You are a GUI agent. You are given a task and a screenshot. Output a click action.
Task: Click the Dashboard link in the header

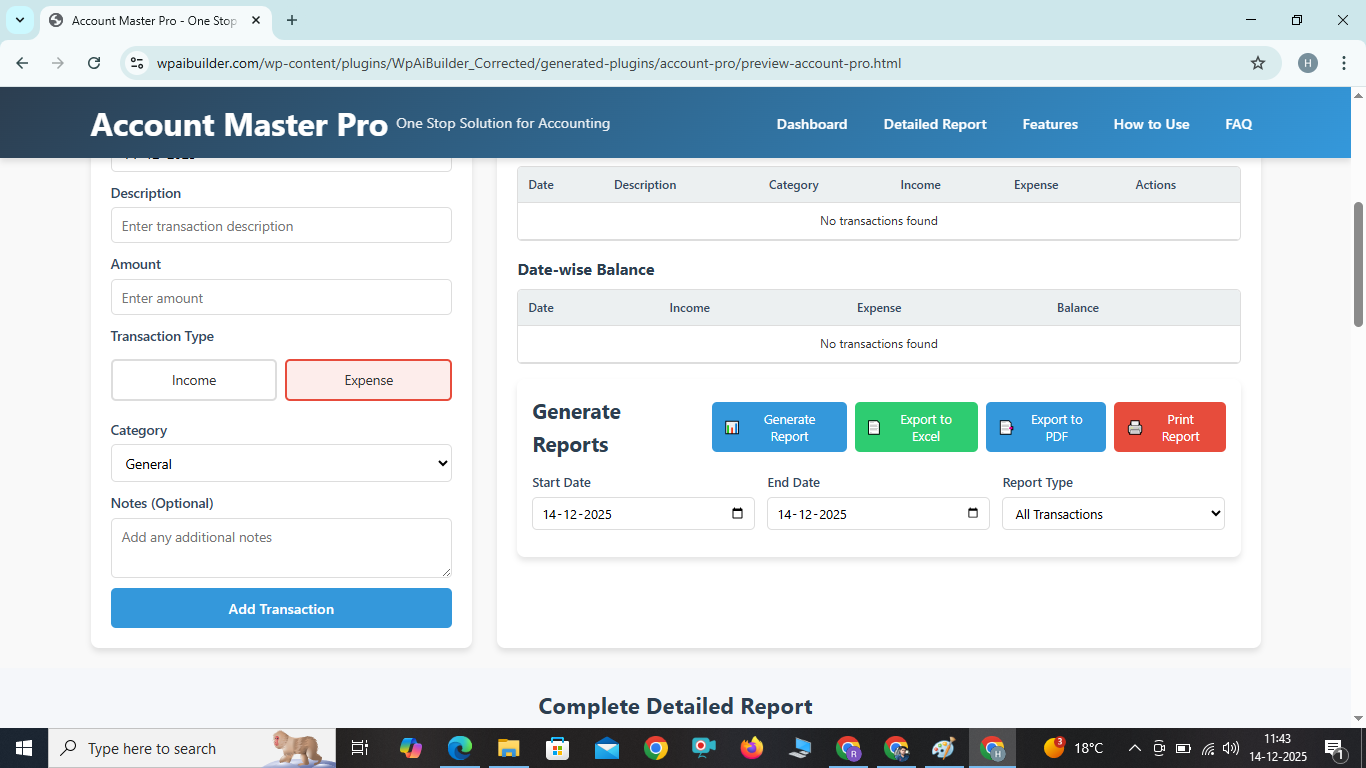(x=811, y=124)
